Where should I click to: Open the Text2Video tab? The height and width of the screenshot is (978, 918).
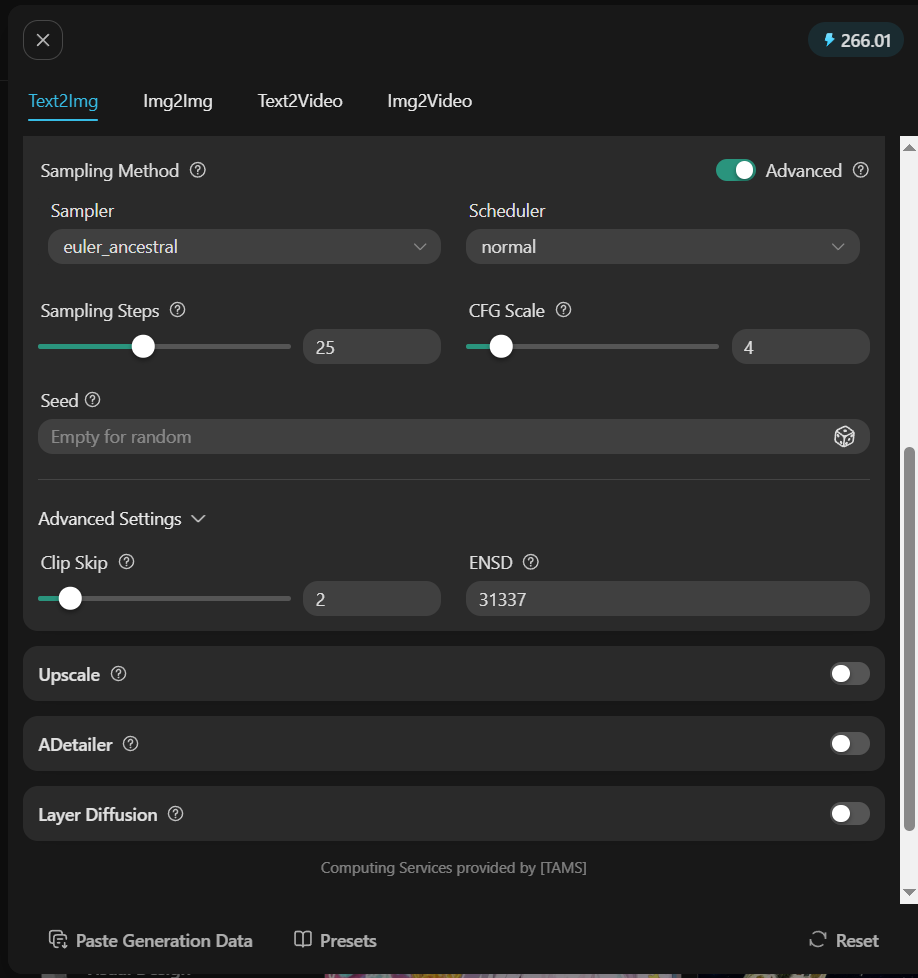(300, 101)
